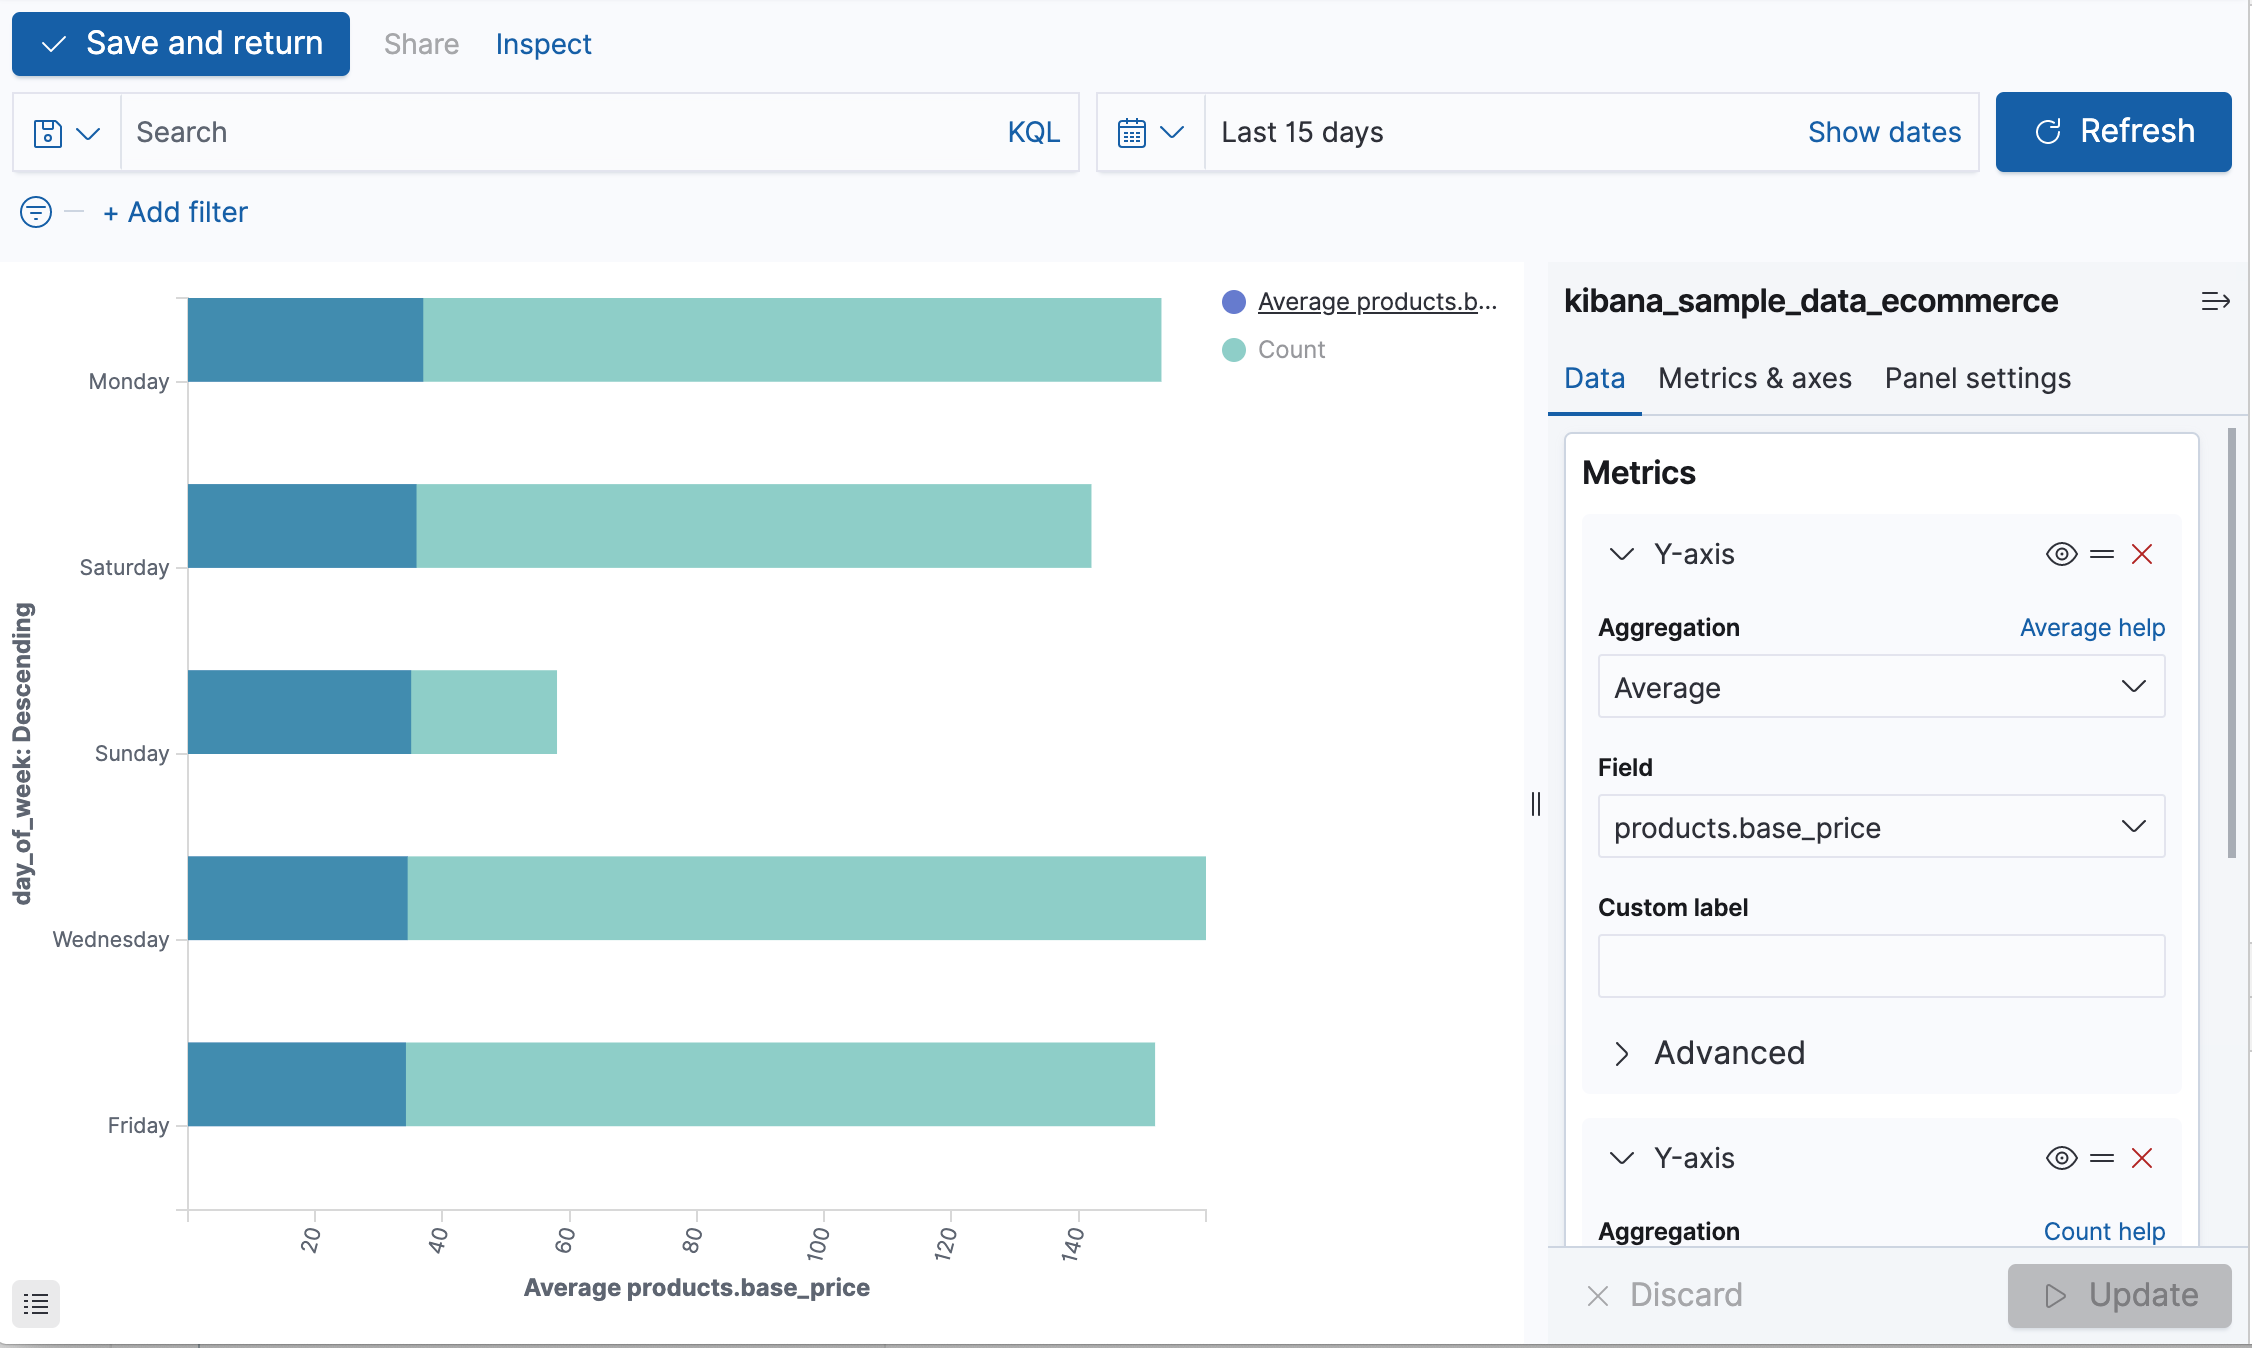Collapse the editor sidebar with arrow icon
The height and width of the screenshot is (1348, 2252).
click(x=2215, y=301)
